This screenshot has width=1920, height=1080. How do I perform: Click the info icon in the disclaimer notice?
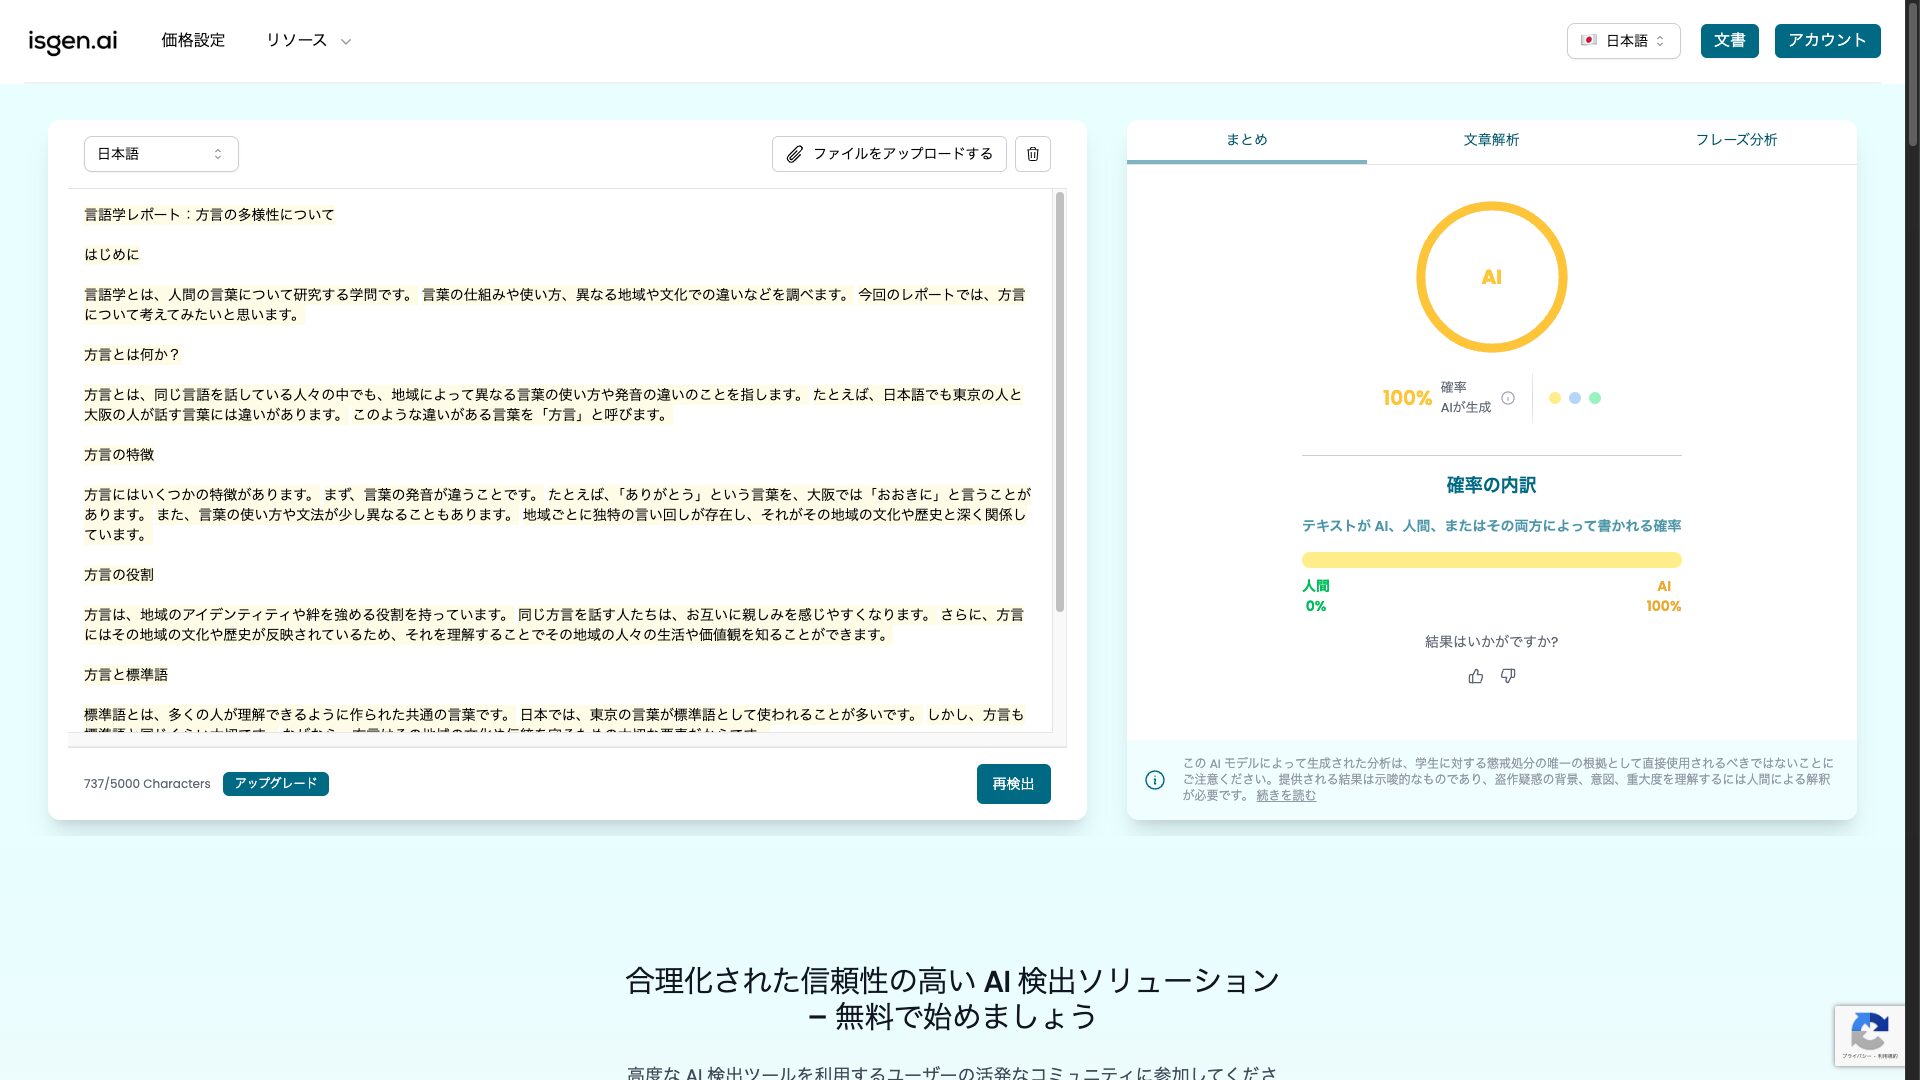(x=1155, y=780)
